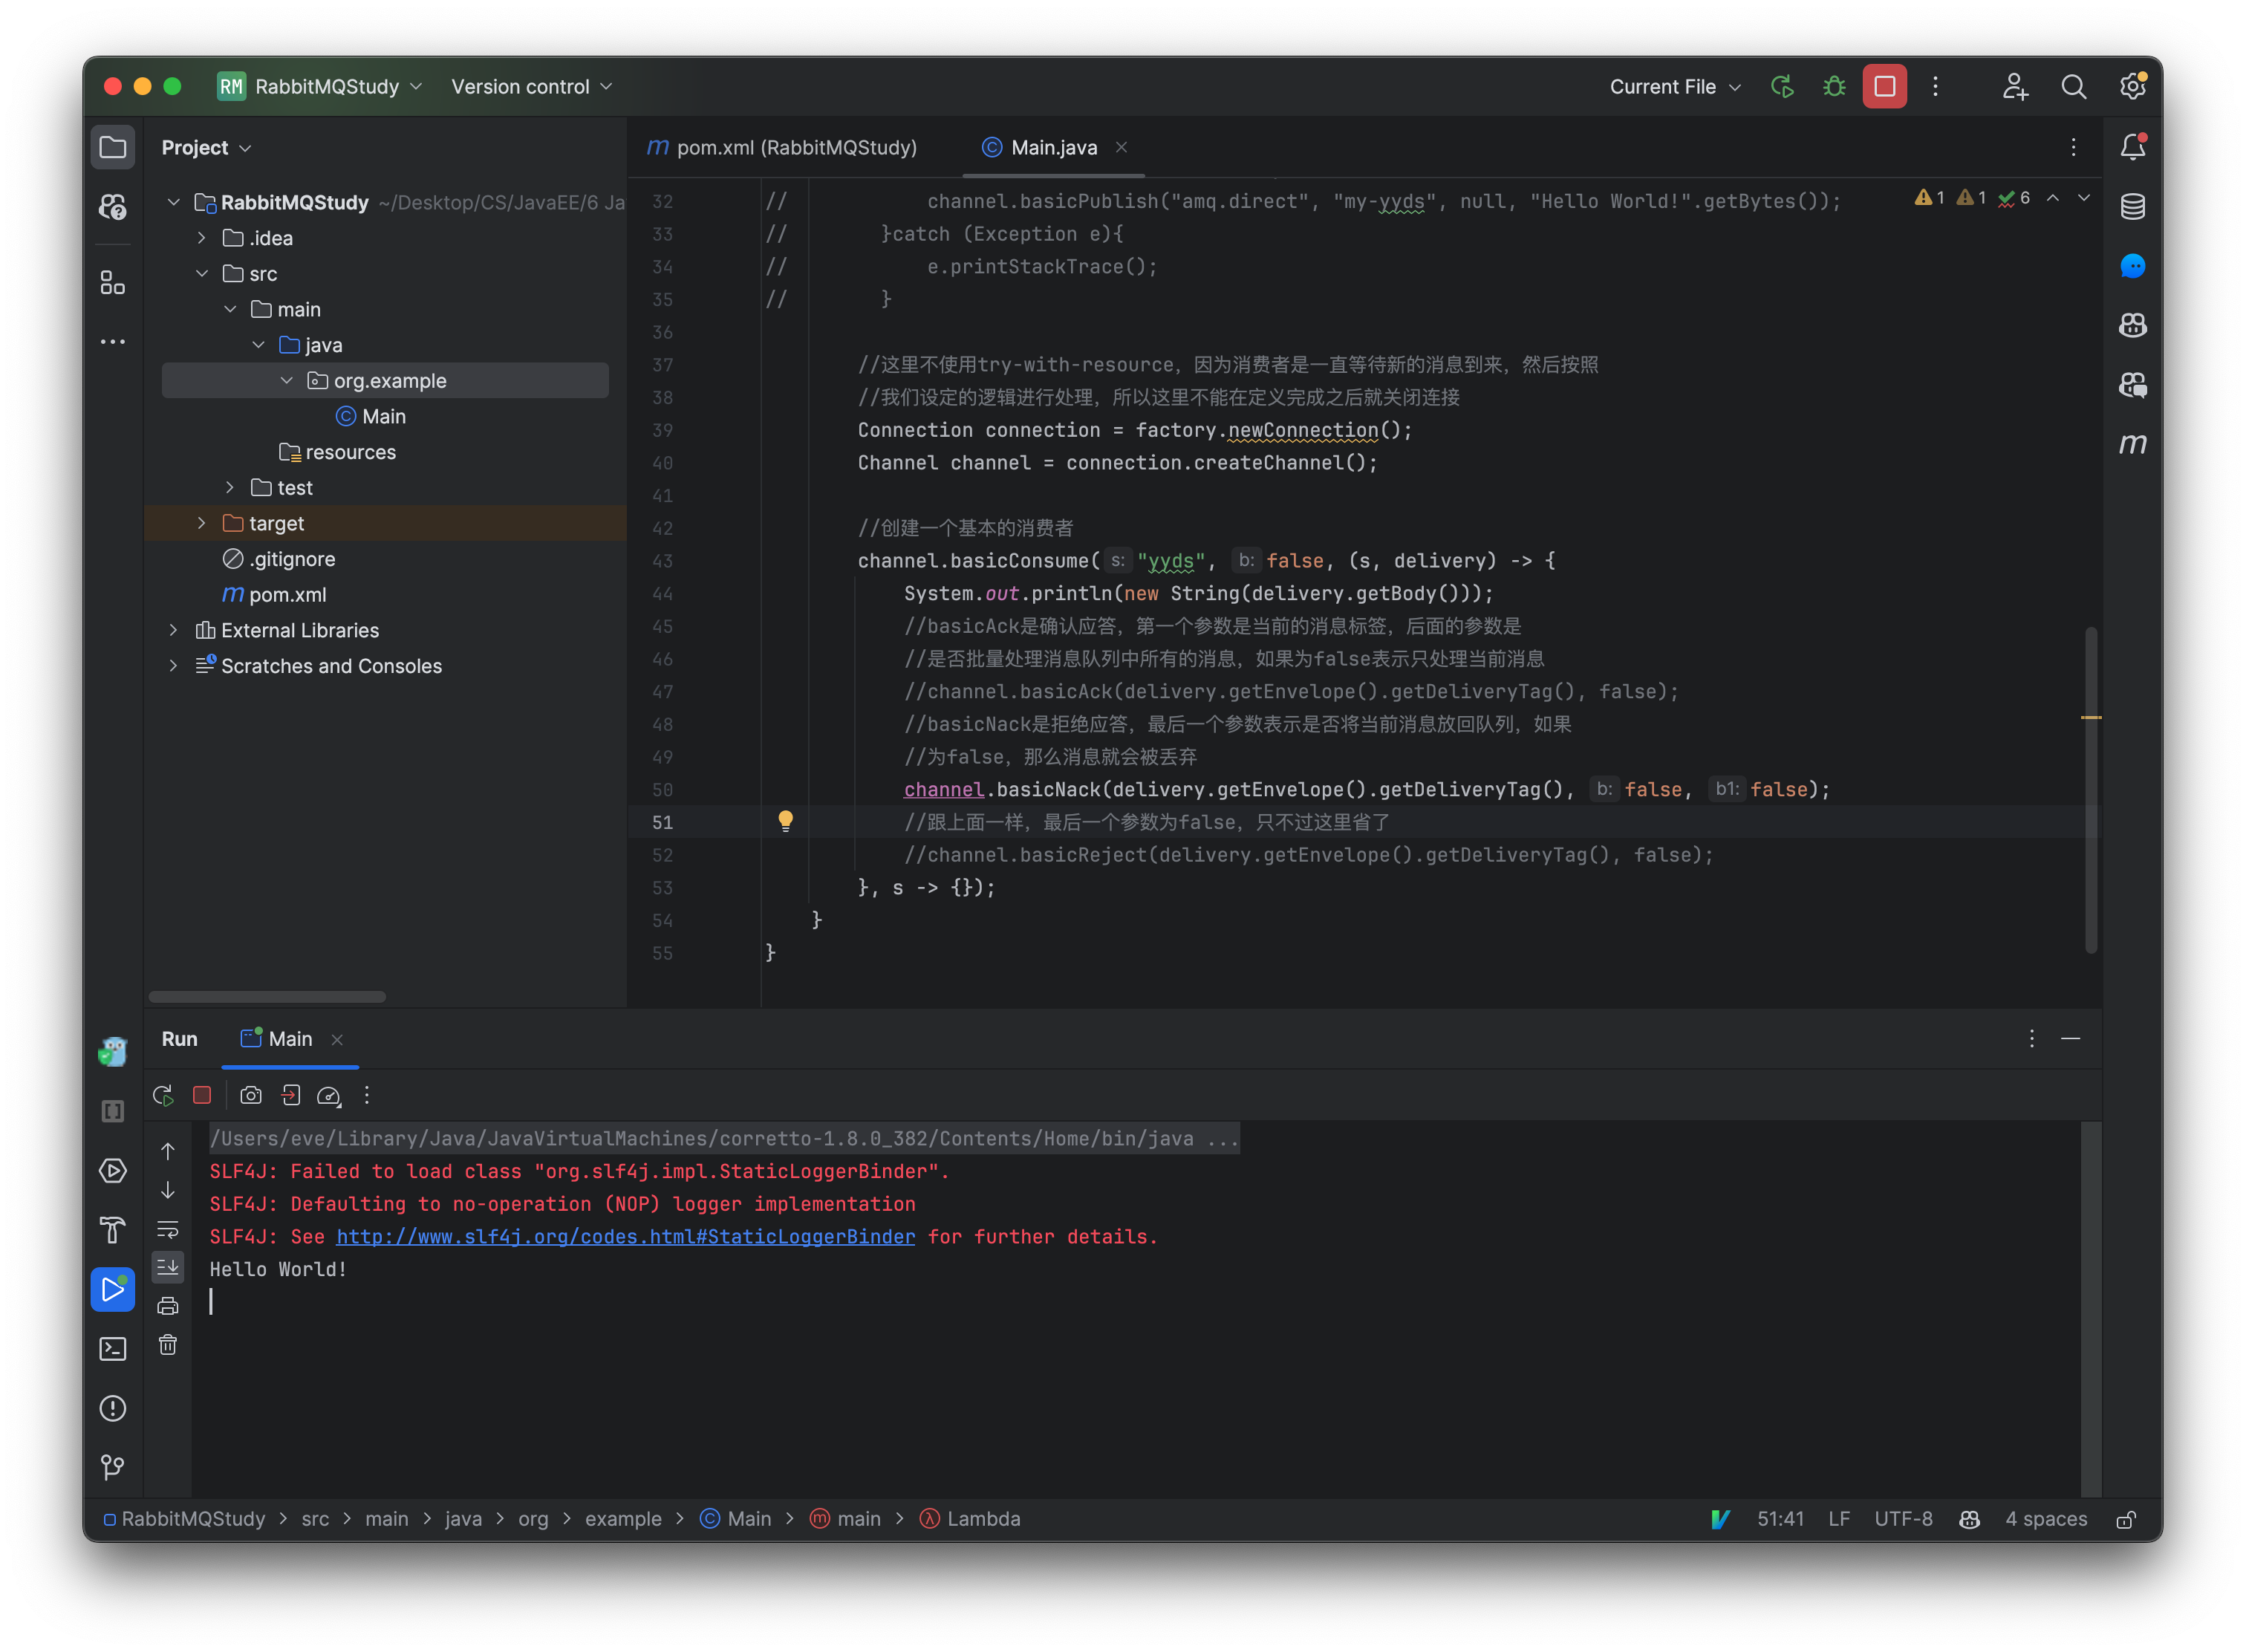2246x1652 pixels.
Task: Toggle scroll to end of console output
Action: [x=168, y=1267]
